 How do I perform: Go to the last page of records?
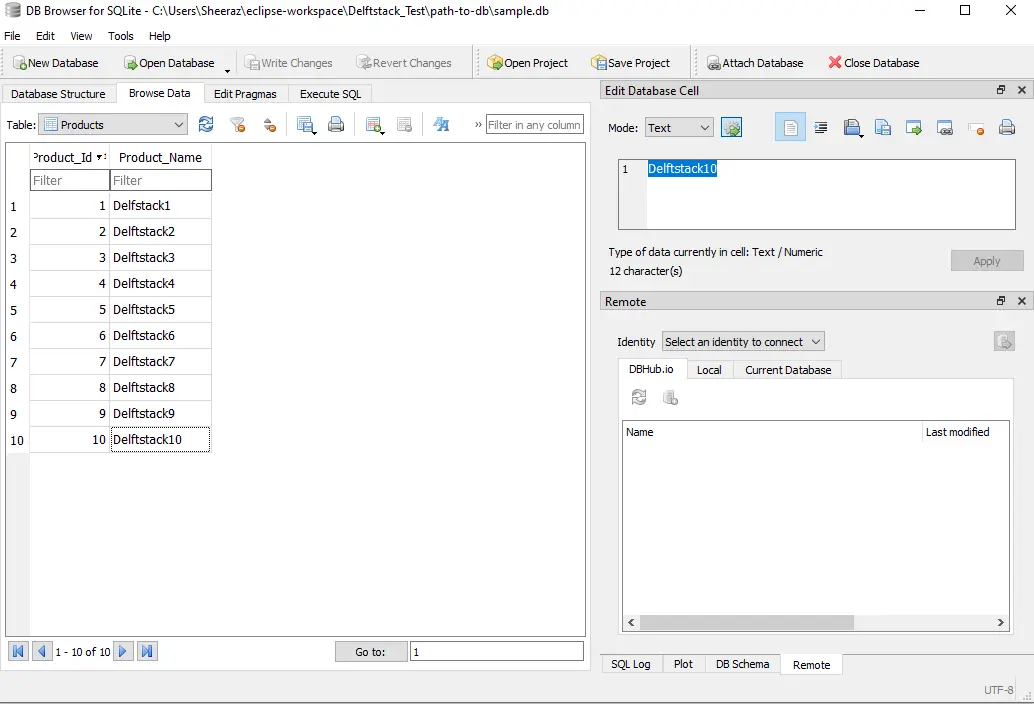147,651
